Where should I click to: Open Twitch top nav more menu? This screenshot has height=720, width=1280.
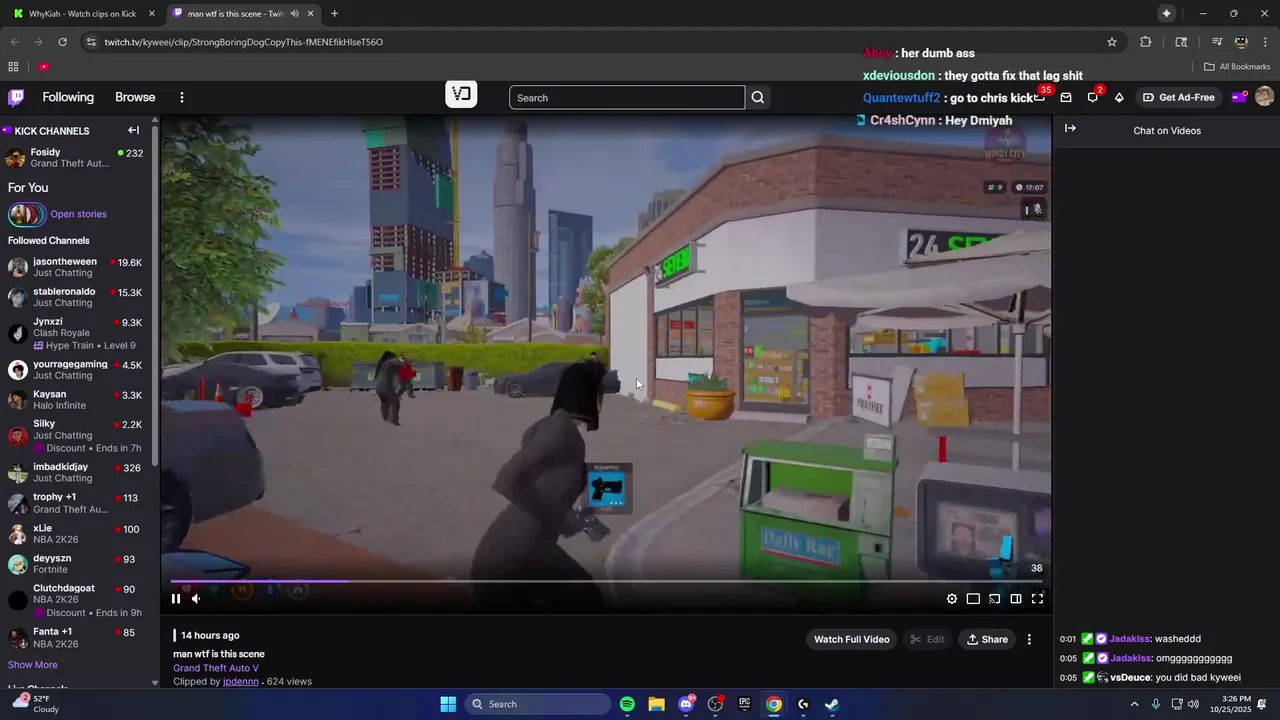coord(182,97)
